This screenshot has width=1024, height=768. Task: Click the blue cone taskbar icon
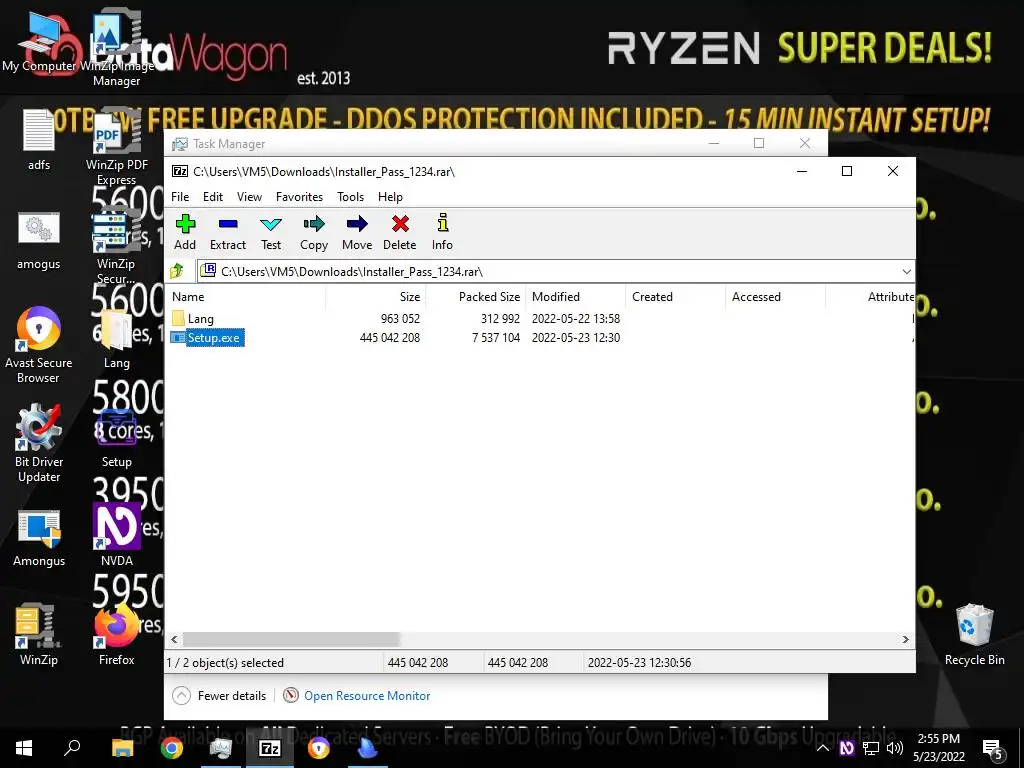[x=368, y=748]
